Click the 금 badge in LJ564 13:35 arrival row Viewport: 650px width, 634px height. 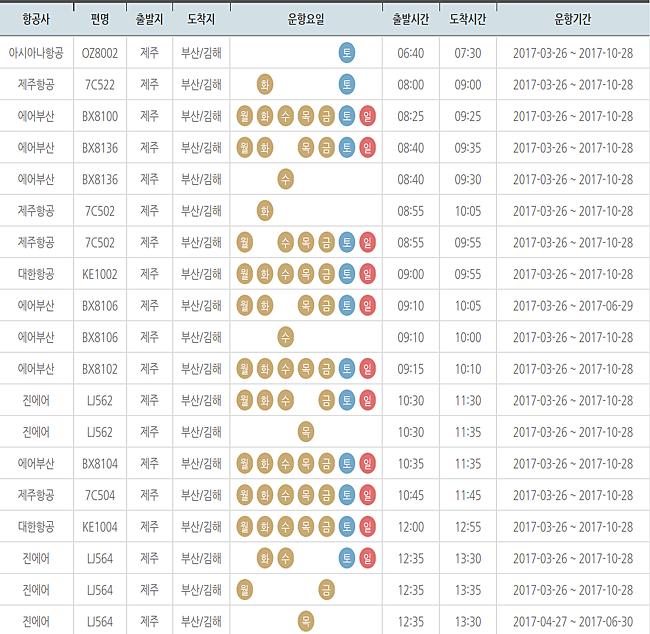click(x=326, y=590)
